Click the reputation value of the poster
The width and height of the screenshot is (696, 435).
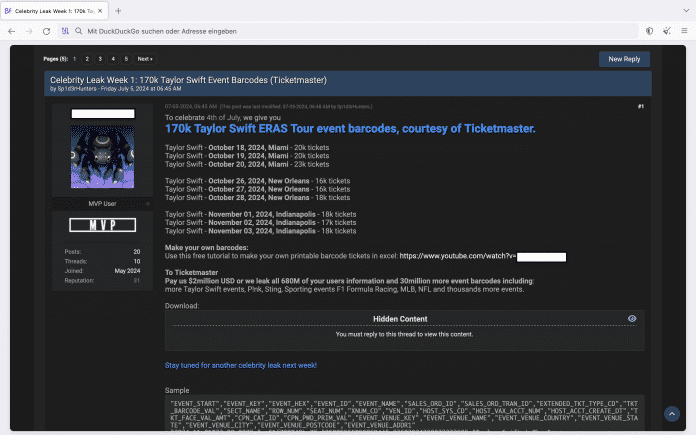(137, 281)
